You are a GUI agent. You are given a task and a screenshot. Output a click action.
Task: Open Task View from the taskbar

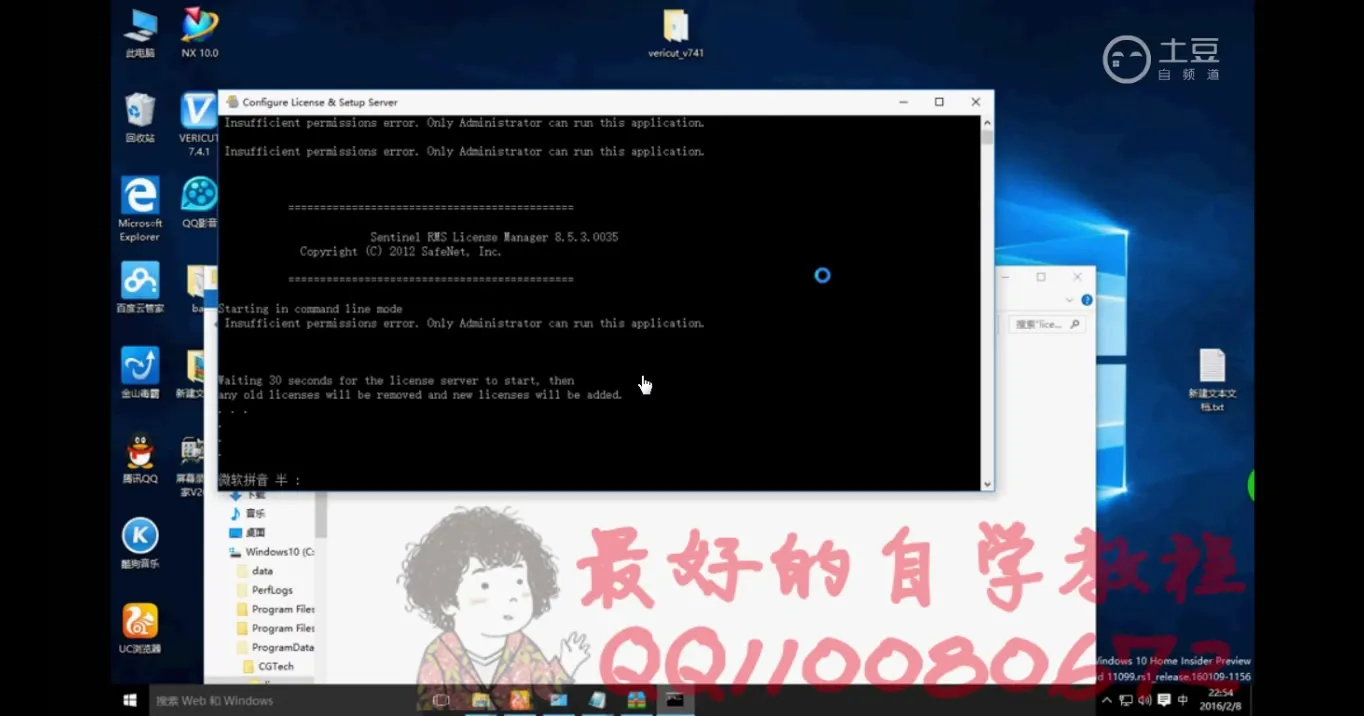click(441, 700)
